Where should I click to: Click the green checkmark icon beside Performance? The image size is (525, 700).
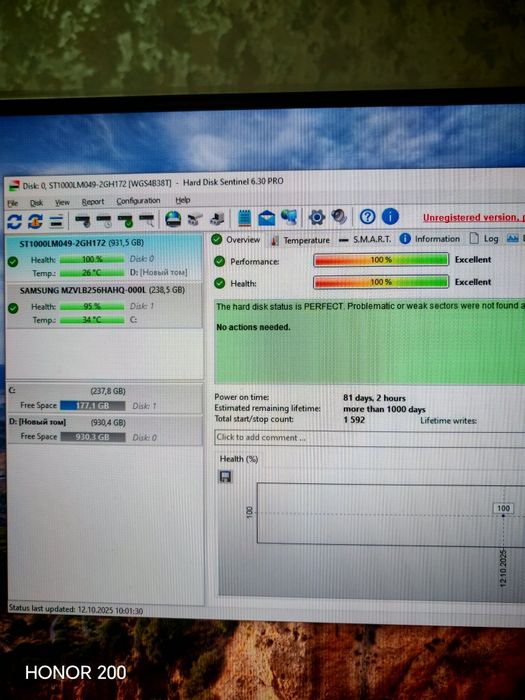tap(219, 261)
